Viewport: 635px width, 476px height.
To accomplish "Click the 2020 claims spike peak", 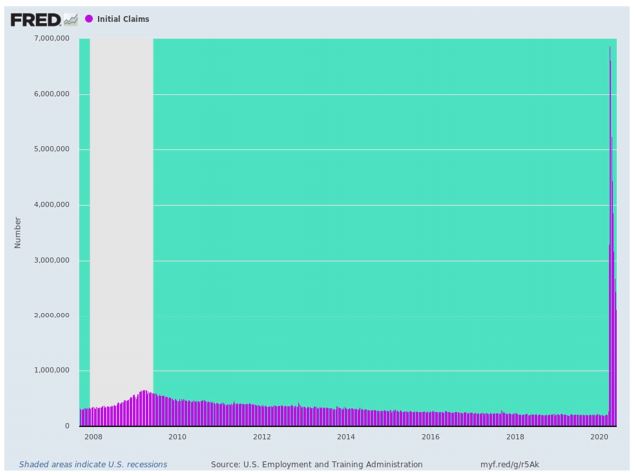I will pos(610,49).
